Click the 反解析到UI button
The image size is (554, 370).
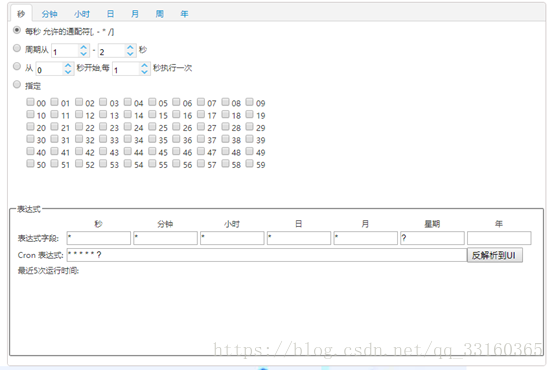click(495, 255)
